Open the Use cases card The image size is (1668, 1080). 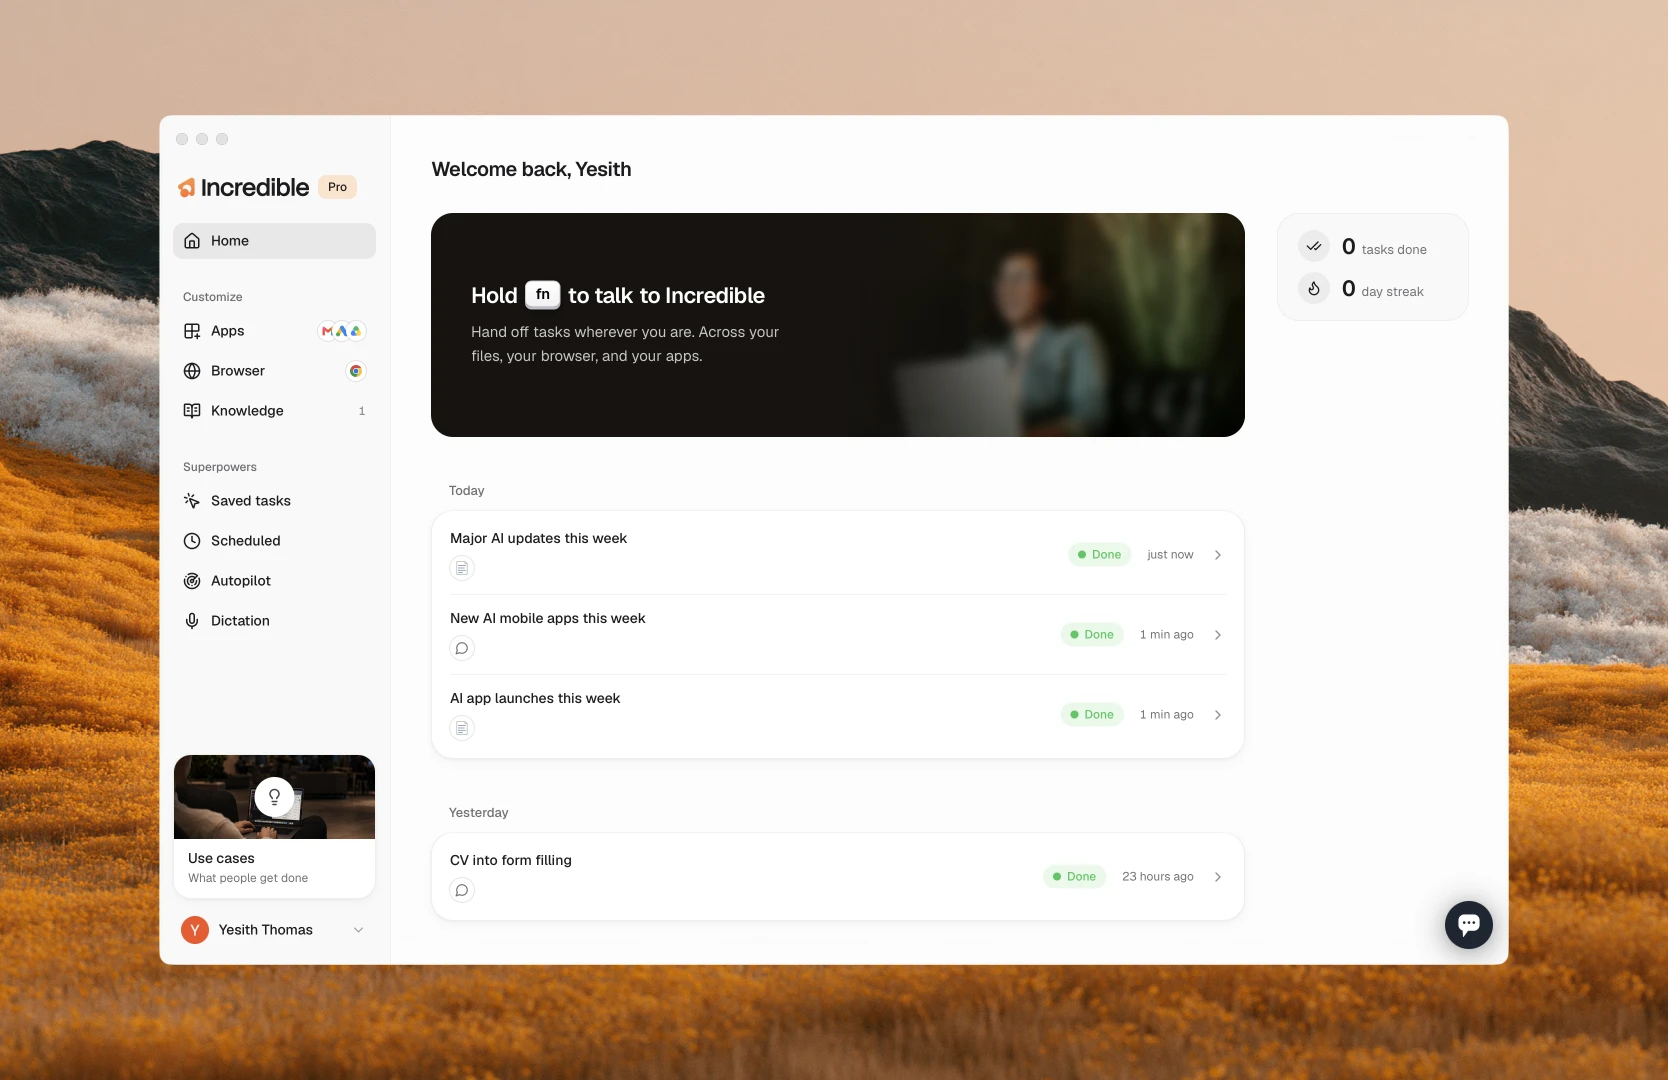pyautogui.click(x=274, y=827)
